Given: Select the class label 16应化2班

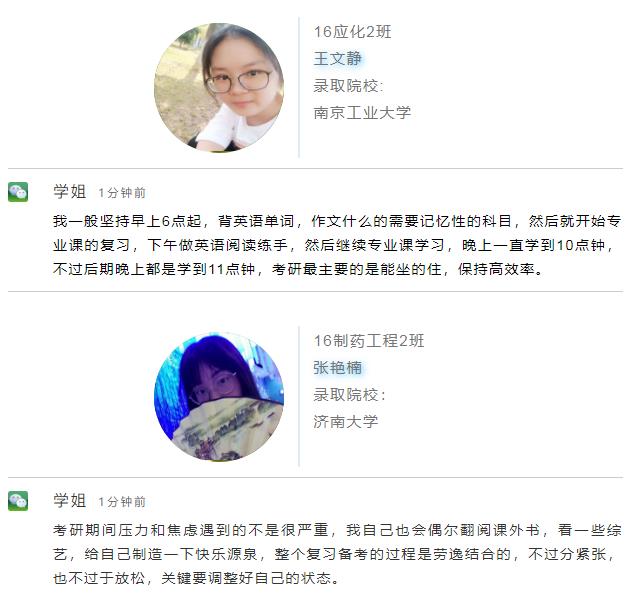Looking at the screenshot, I should [x=352, y=32].
